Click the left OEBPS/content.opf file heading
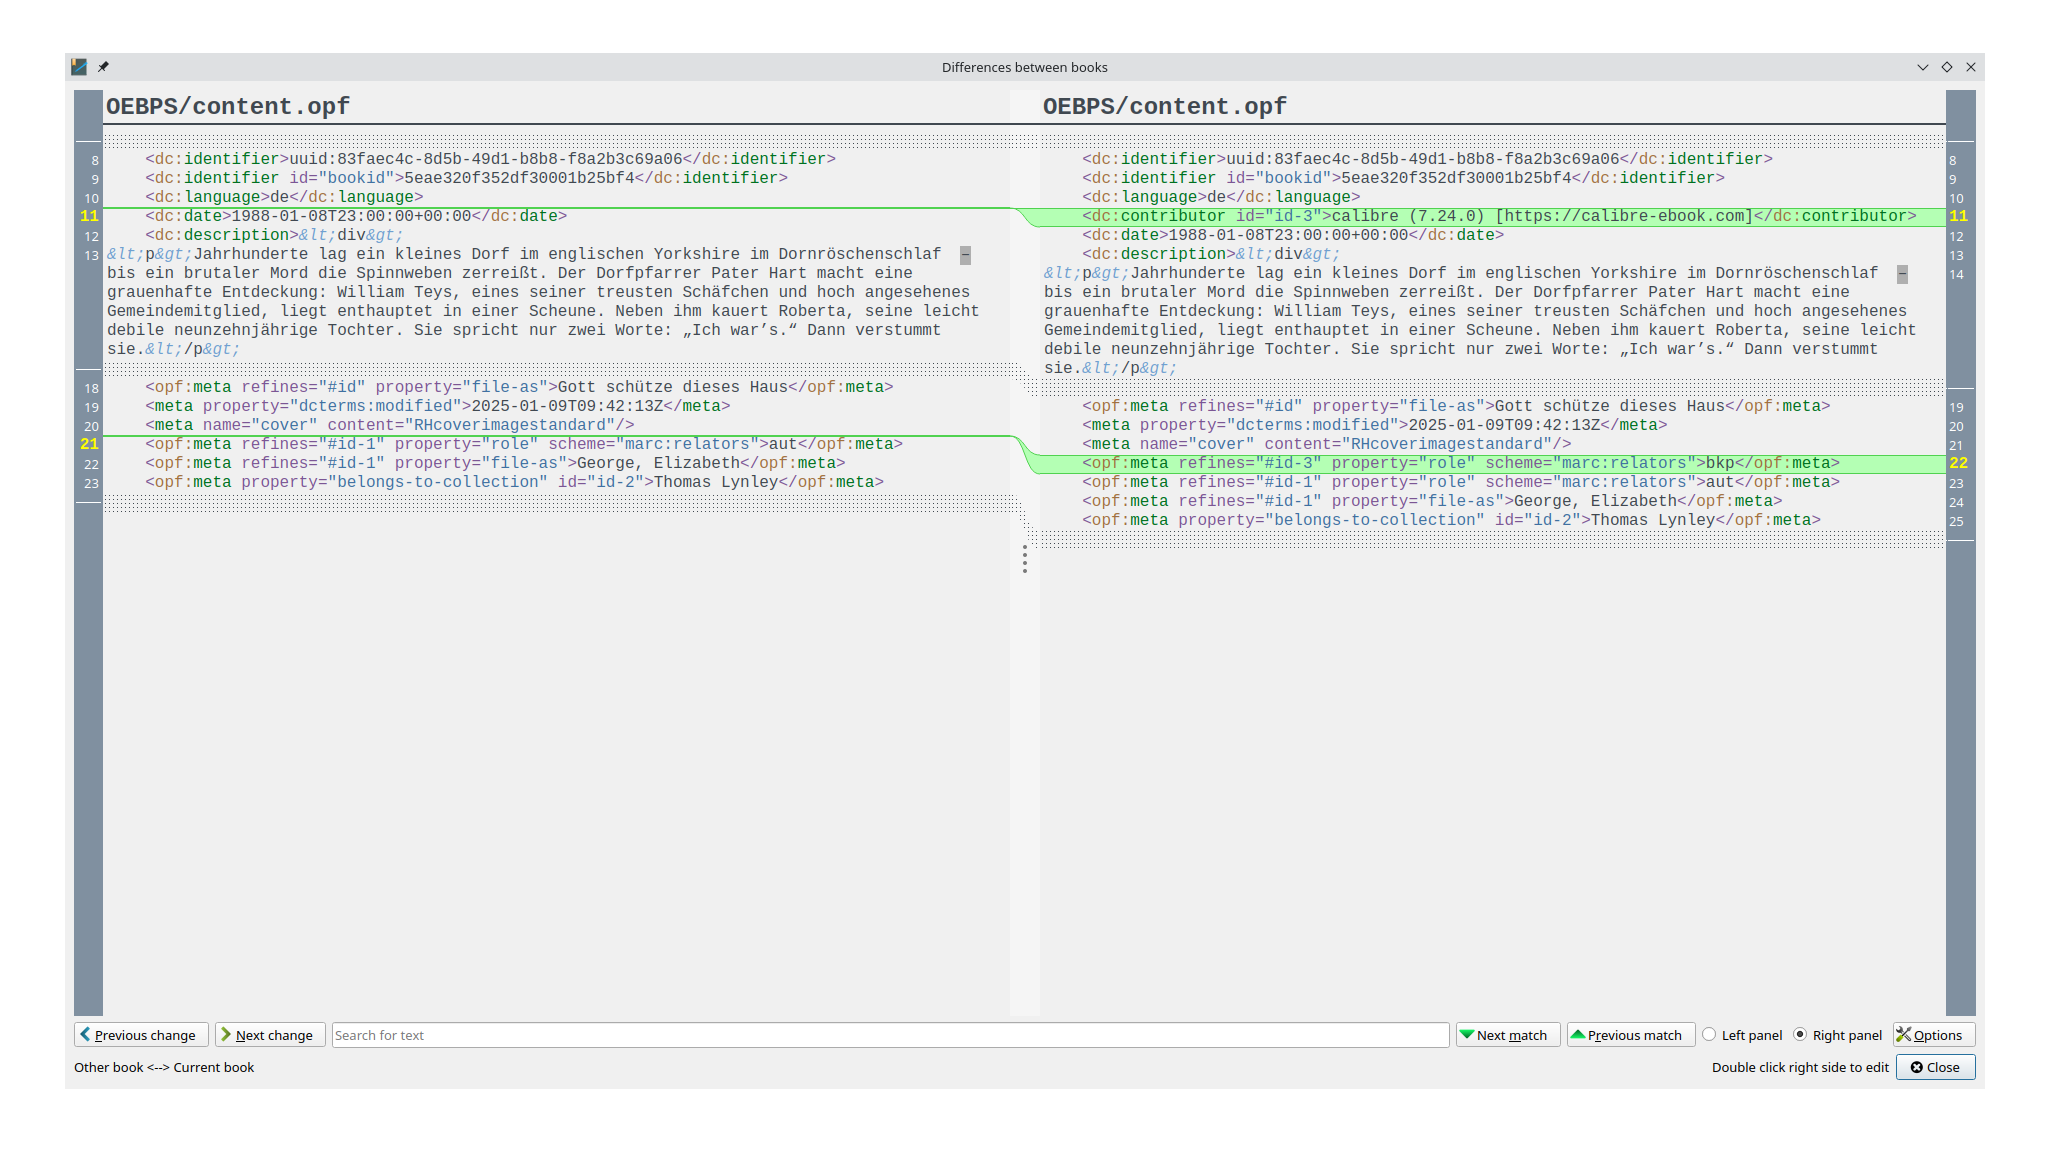This screenshot has height=1166, width=2050. tap(228, 106)
